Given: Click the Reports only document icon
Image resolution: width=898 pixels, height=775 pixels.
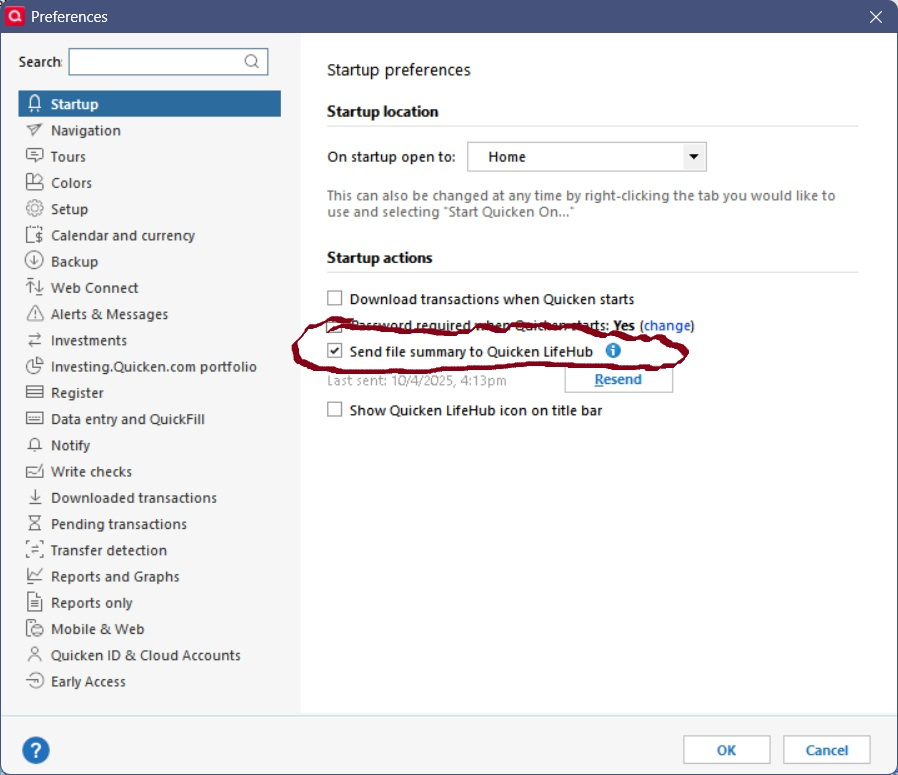Looking at the screenshot, I should click(34, 602).
